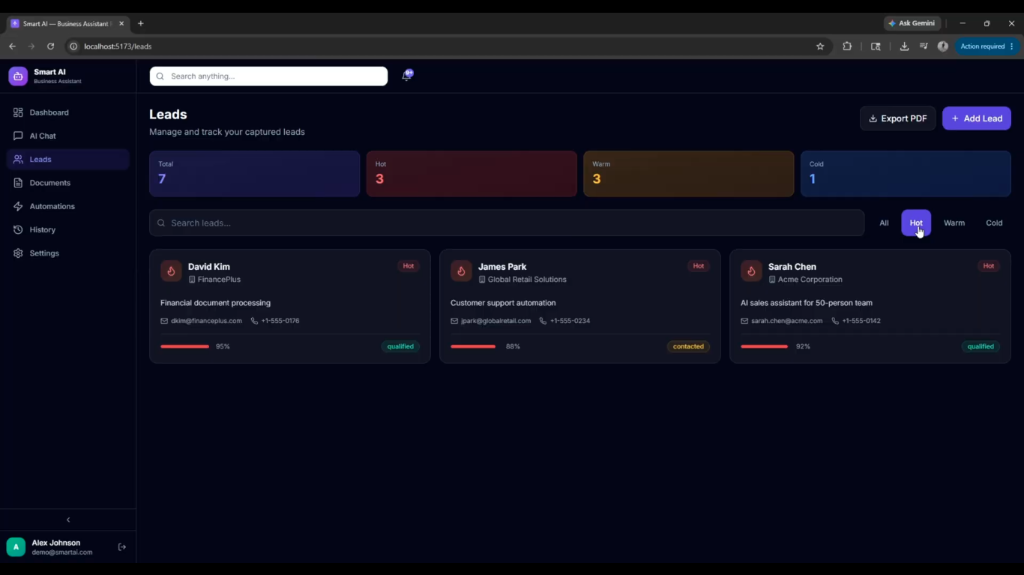
Task: Select the Leads sidebar item
Action: 68,159
